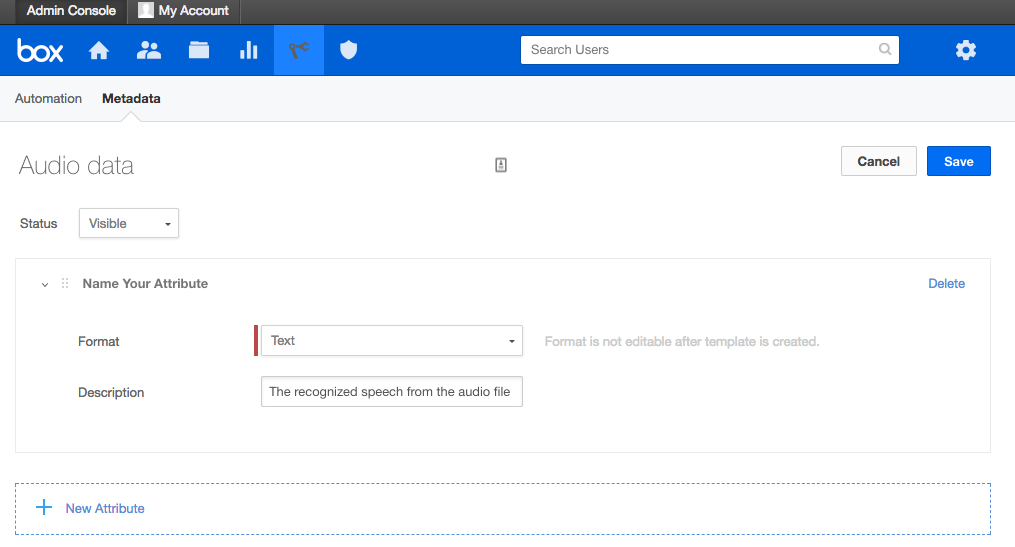1015x547 pixels.
Task: Click the My Account avatar icon
Action: 146,10
